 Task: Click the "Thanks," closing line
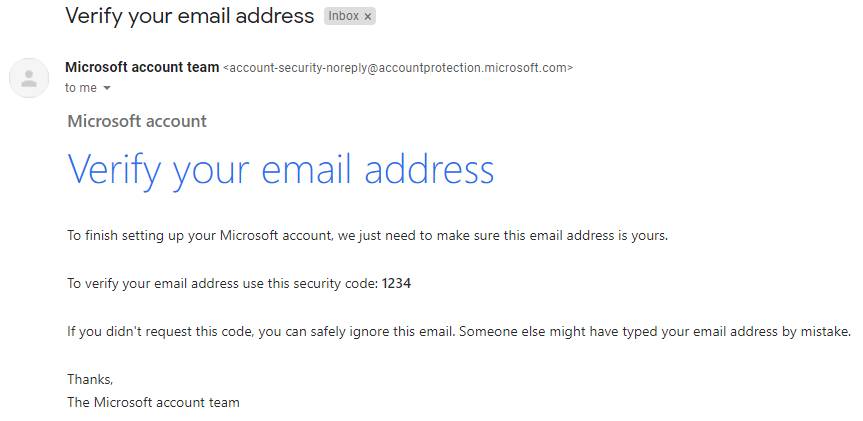click(90, 379)
